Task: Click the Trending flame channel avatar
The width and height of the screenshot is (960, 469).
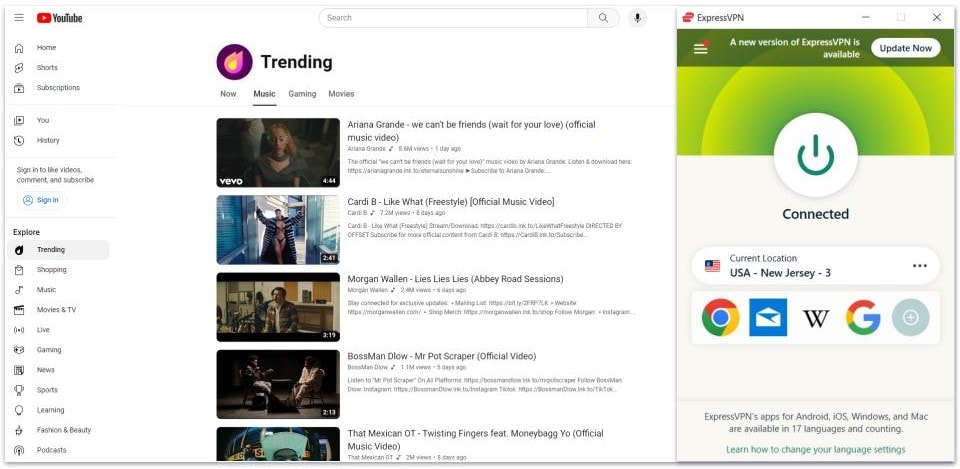Action: 234,62
